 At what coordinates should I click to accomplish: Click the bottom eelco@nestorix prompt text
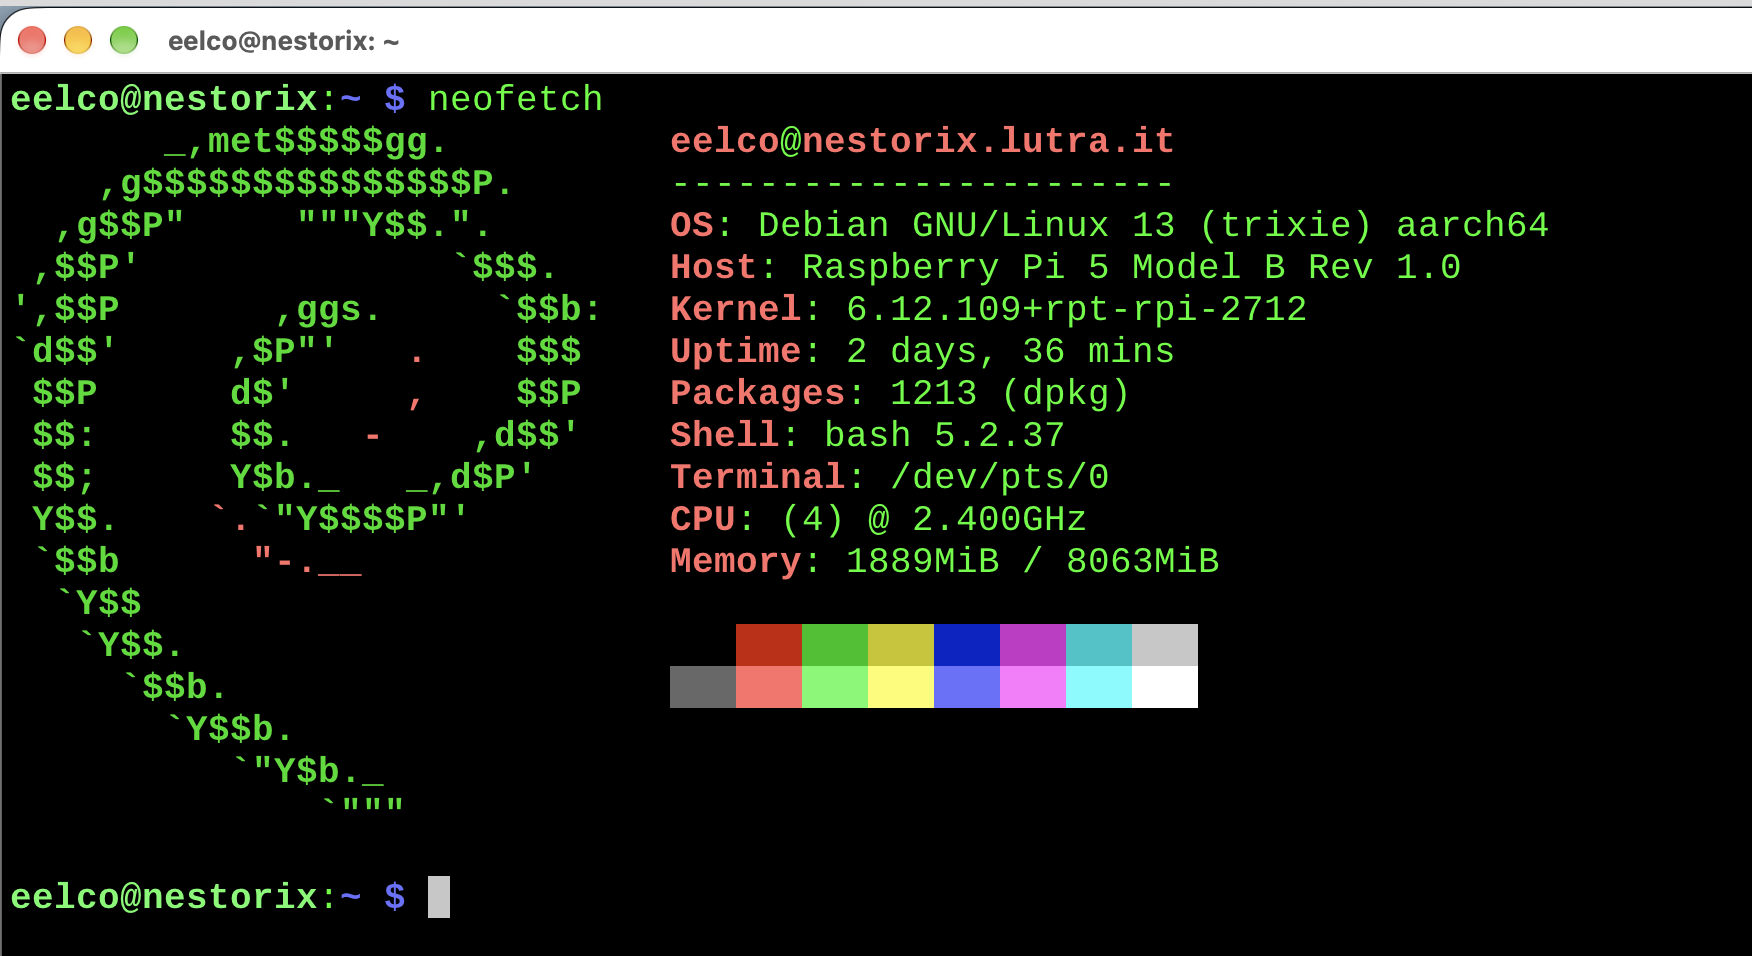tap(164, 897)
